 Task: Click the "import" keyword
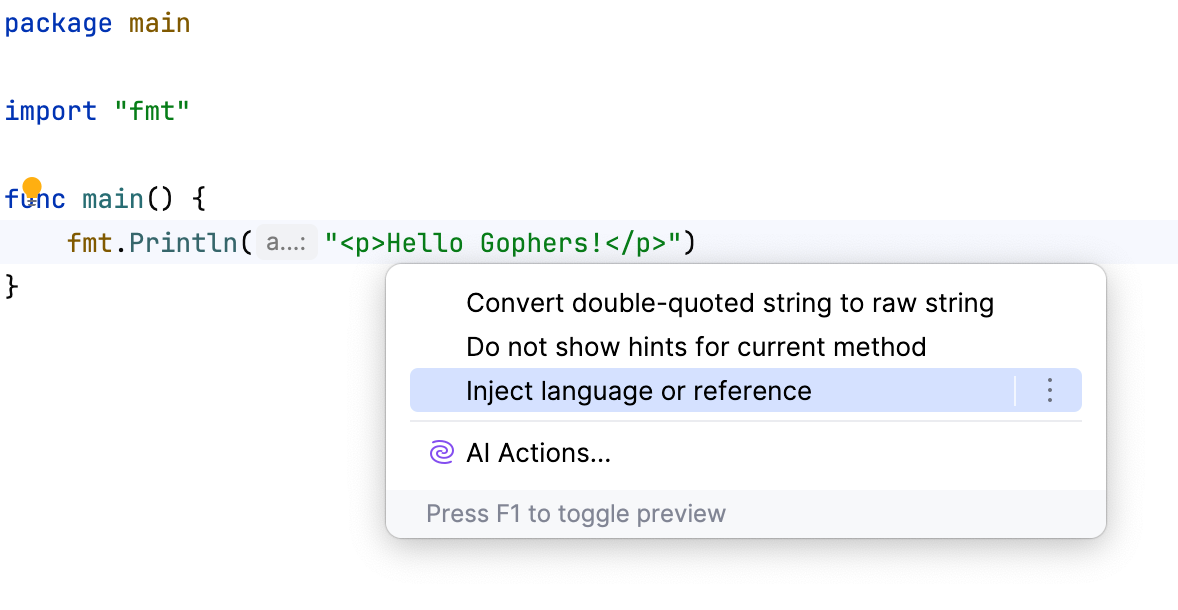[x=50, y=111]
